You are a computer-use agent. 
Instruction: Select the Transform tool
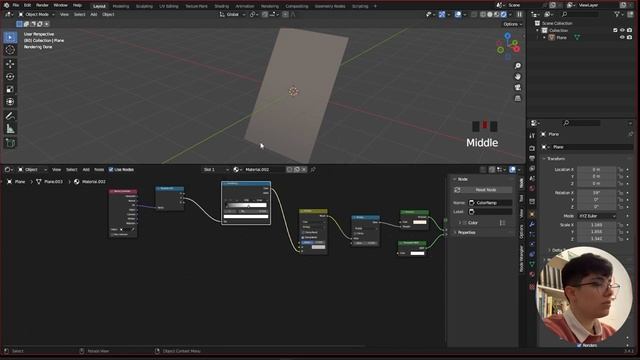point(10,102)
